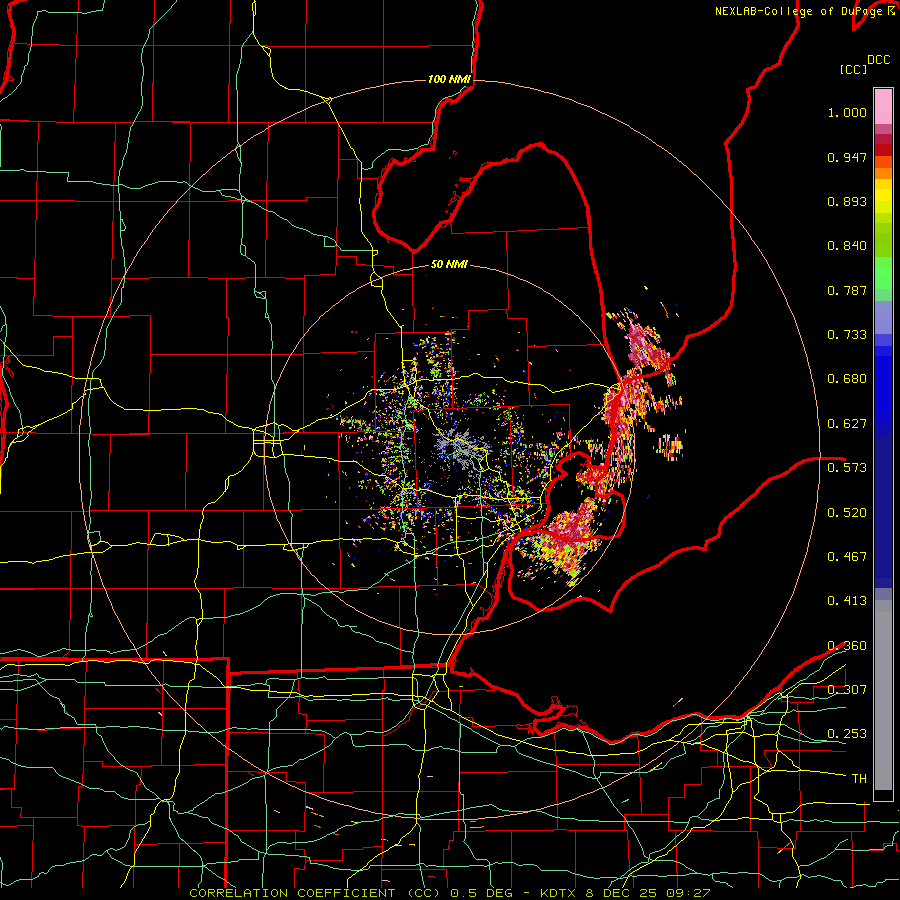Click the 0.573 scale value
900x900 pixels.
847,467
